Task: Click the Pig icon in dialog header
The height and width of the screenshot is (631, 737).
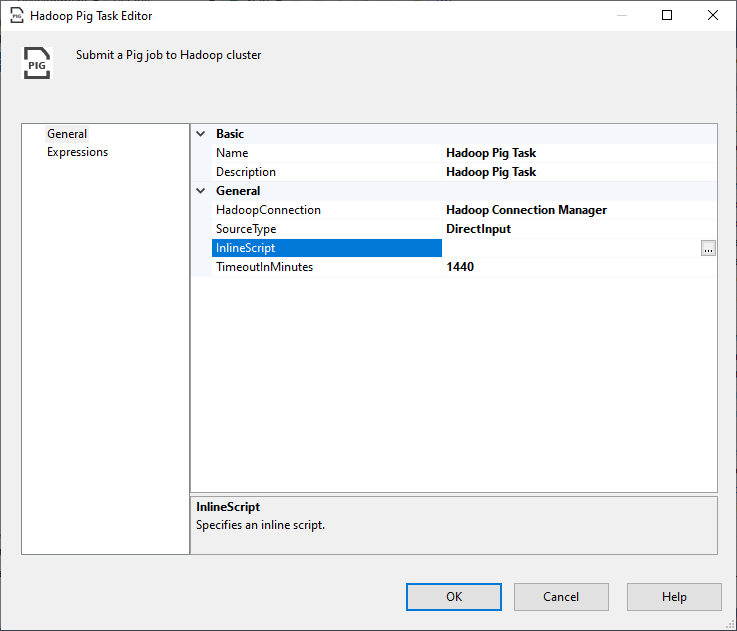Action: click(x=37, y=61)
